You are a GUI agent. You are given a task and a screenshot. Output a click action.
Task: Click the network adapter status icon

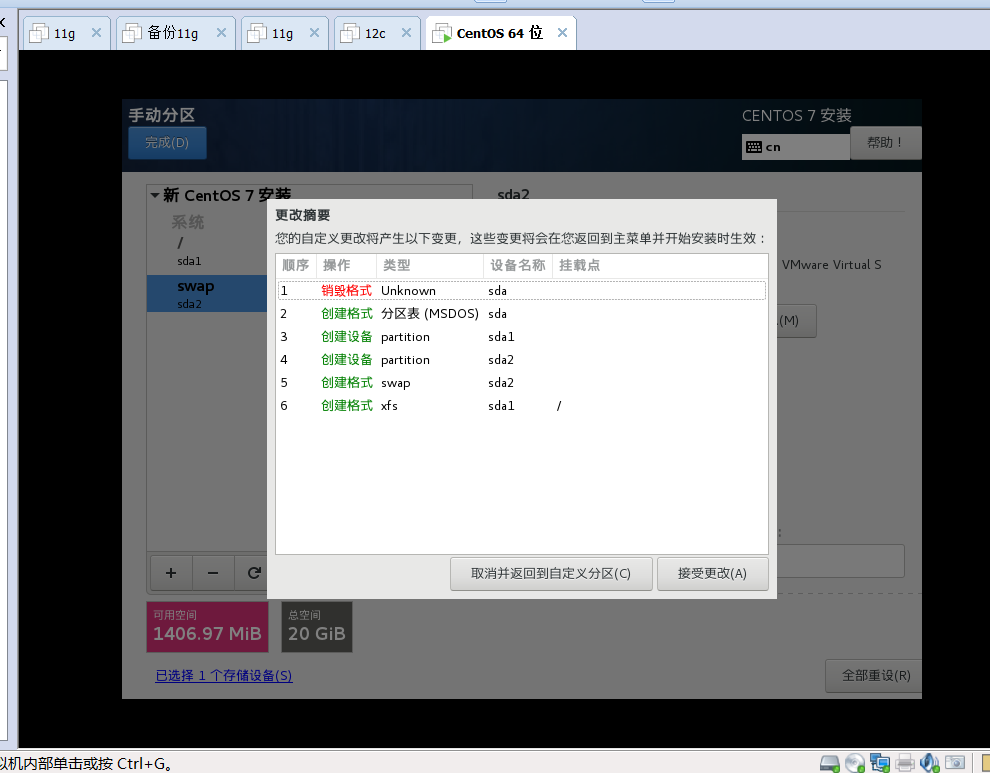(880, 763)
